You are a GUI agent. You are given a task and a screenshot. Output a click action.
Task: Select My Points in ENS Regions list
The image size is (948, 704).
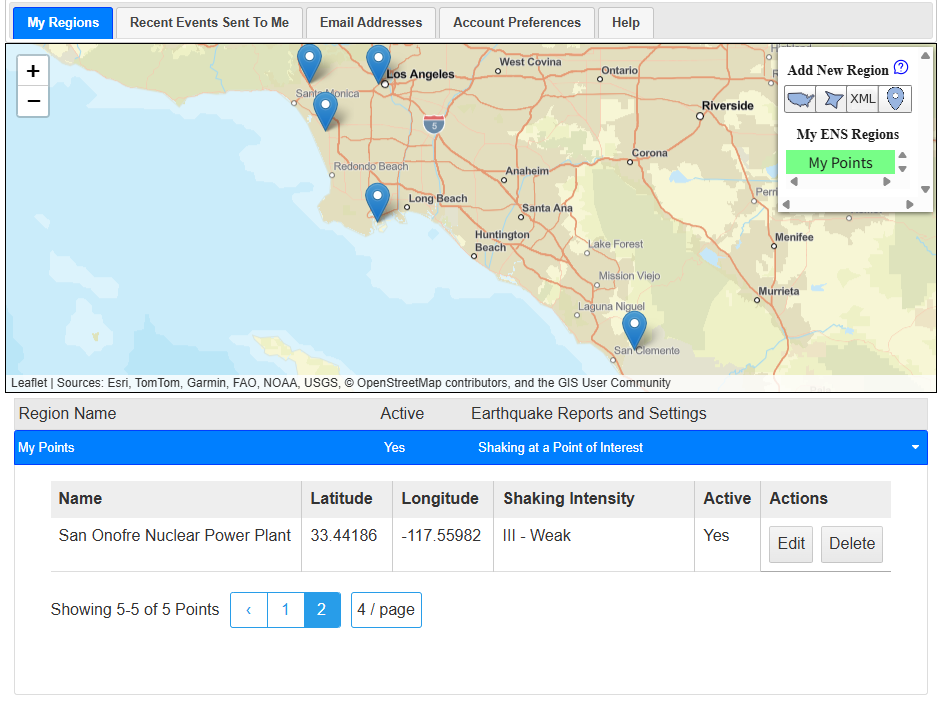[840, 163]
